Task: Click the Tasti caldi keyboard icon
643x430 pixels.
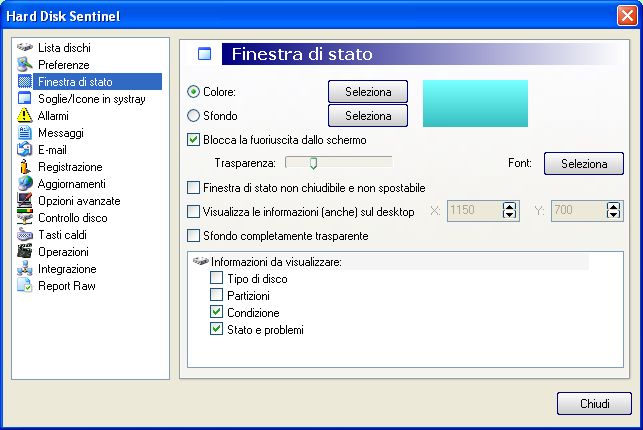Action: (x=25, y=235)
